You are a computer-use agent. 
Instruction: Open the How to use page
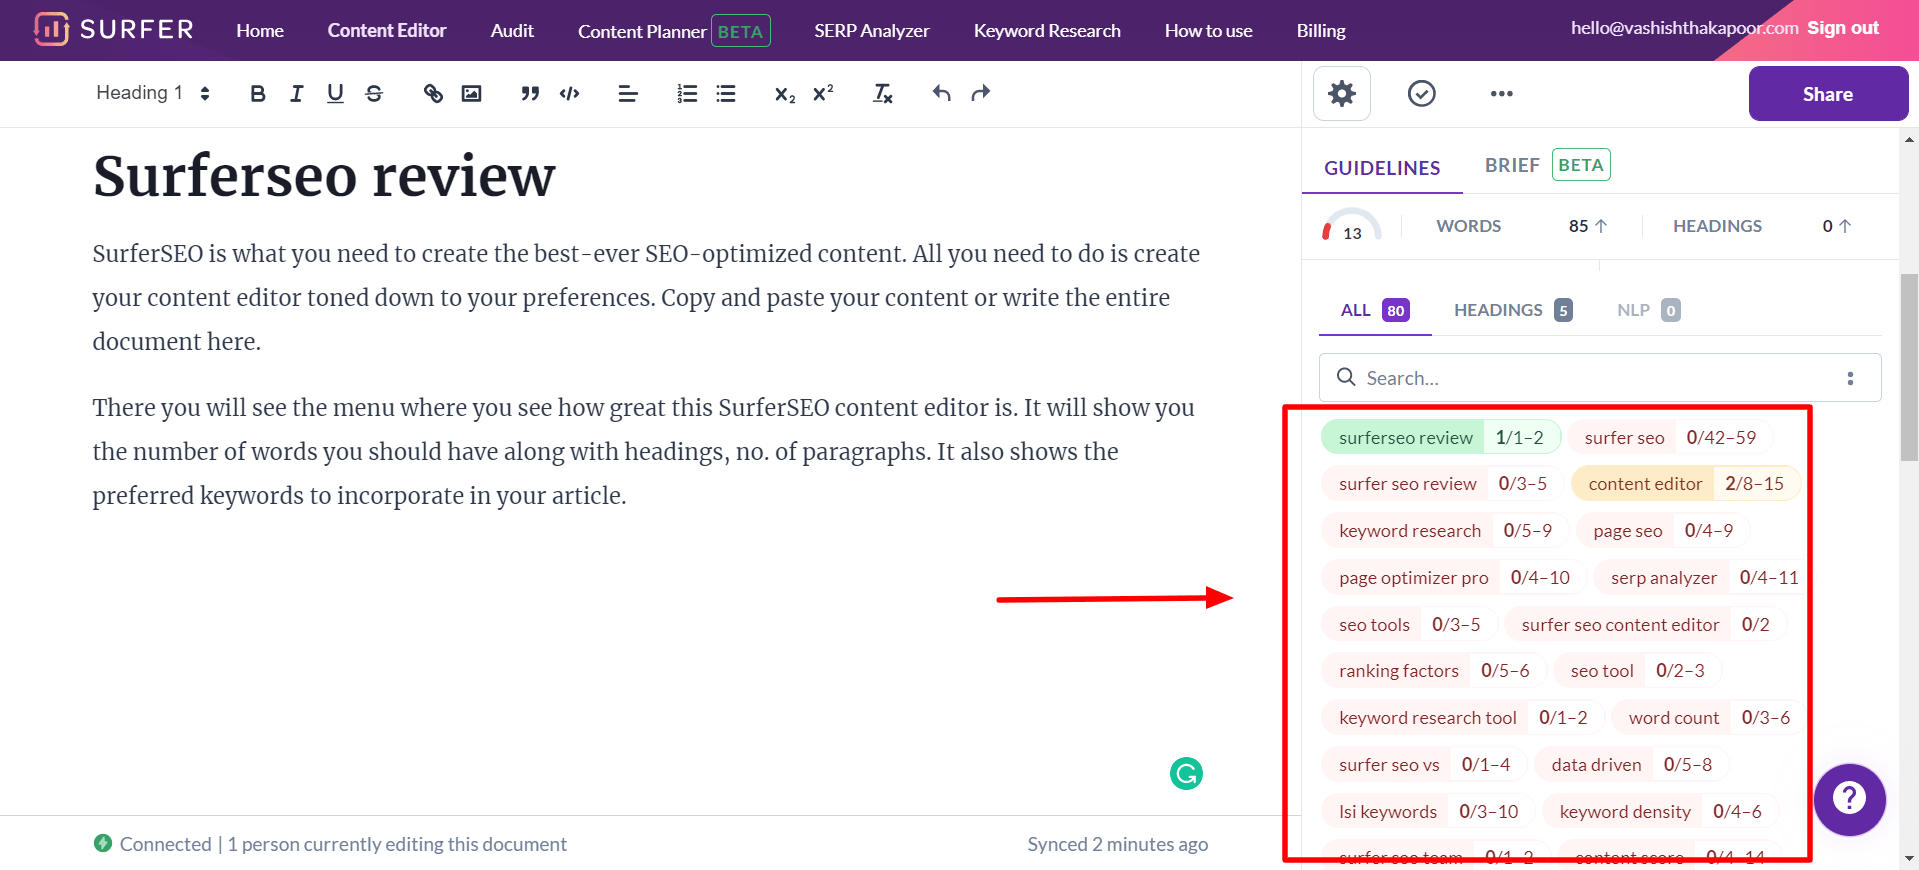click(1208, 31)
